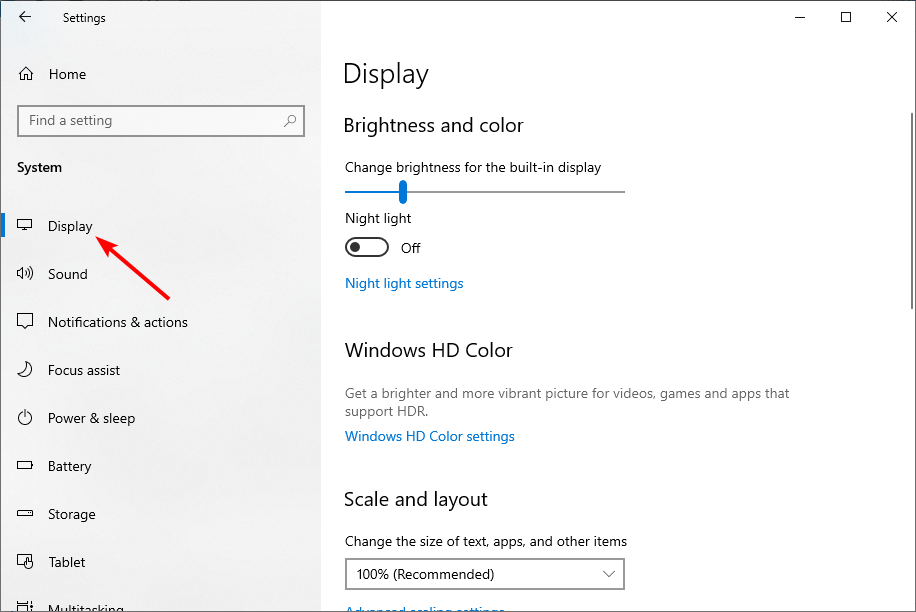Click the Notifications & actions icon

pos(25,321)
